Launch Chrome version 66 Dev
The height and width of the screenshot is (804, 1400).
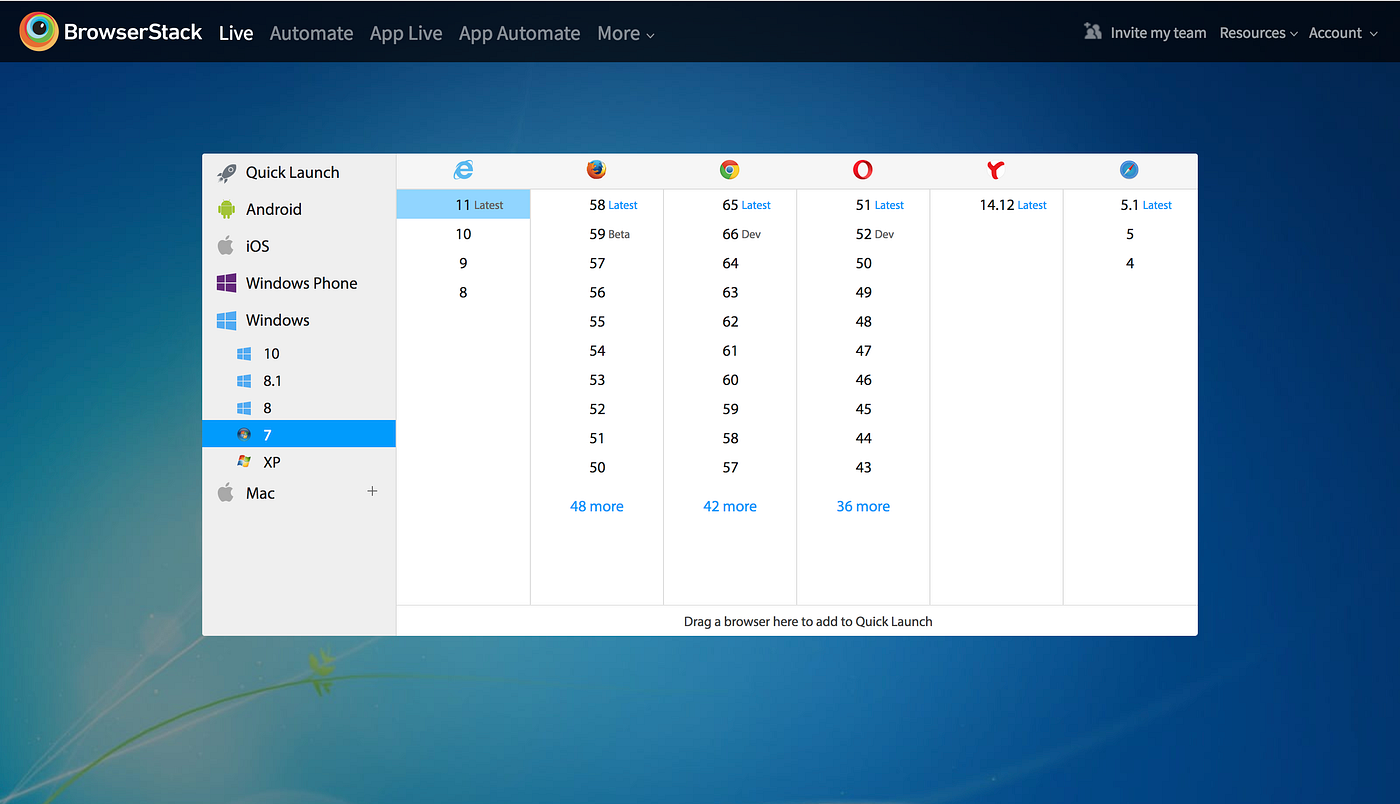[741, 234]
